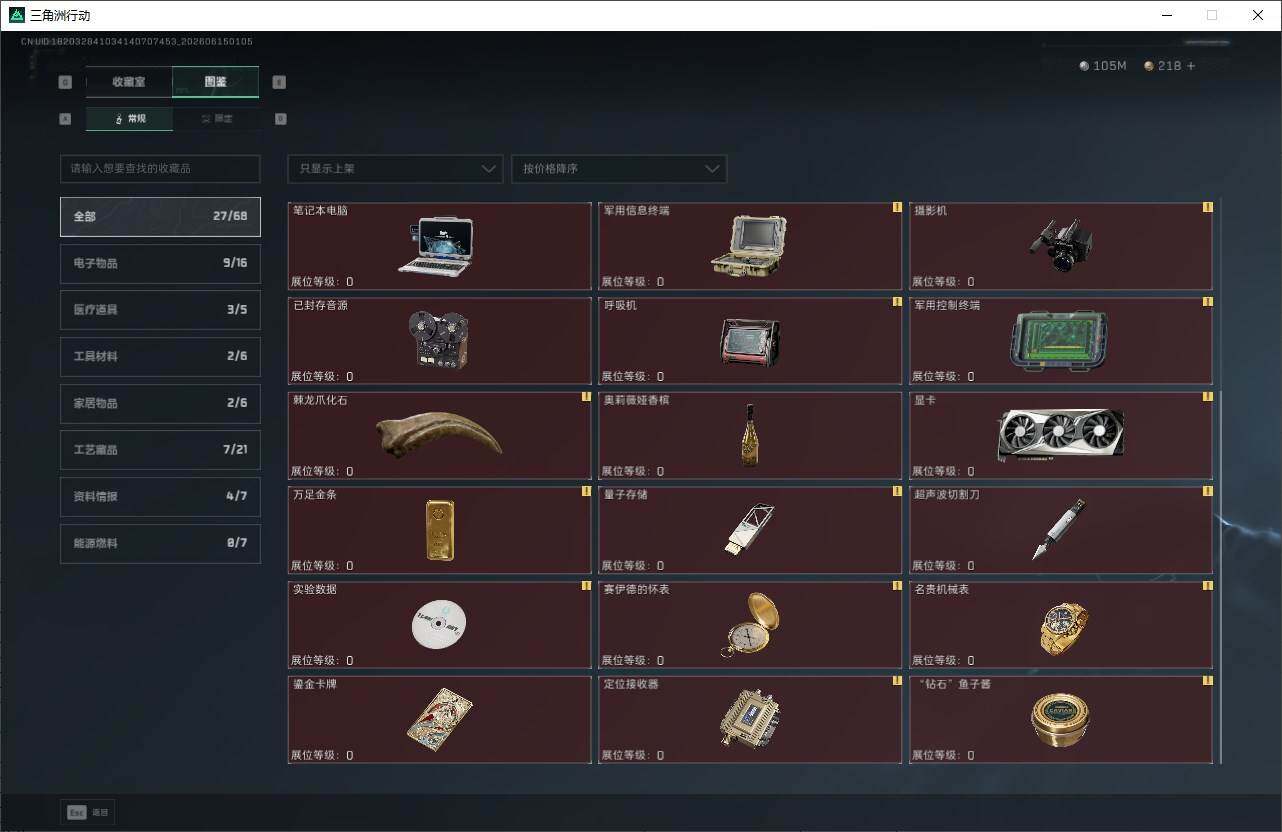The height and width of the screenshot is (832, 1282).
Task: Click the E key hint right of 图鉴
Action: (279, 82)
